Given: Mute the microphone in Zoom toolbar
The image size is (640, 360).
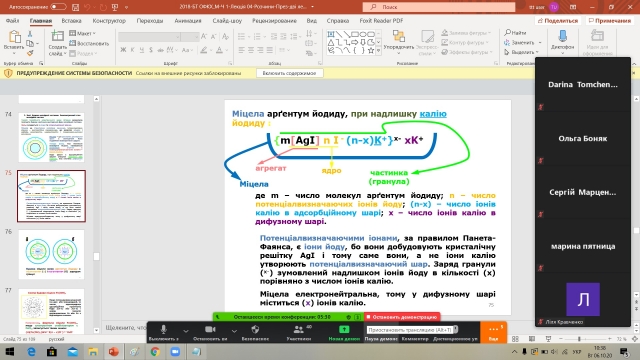Looking at the screenshot, I should (164, 329).
